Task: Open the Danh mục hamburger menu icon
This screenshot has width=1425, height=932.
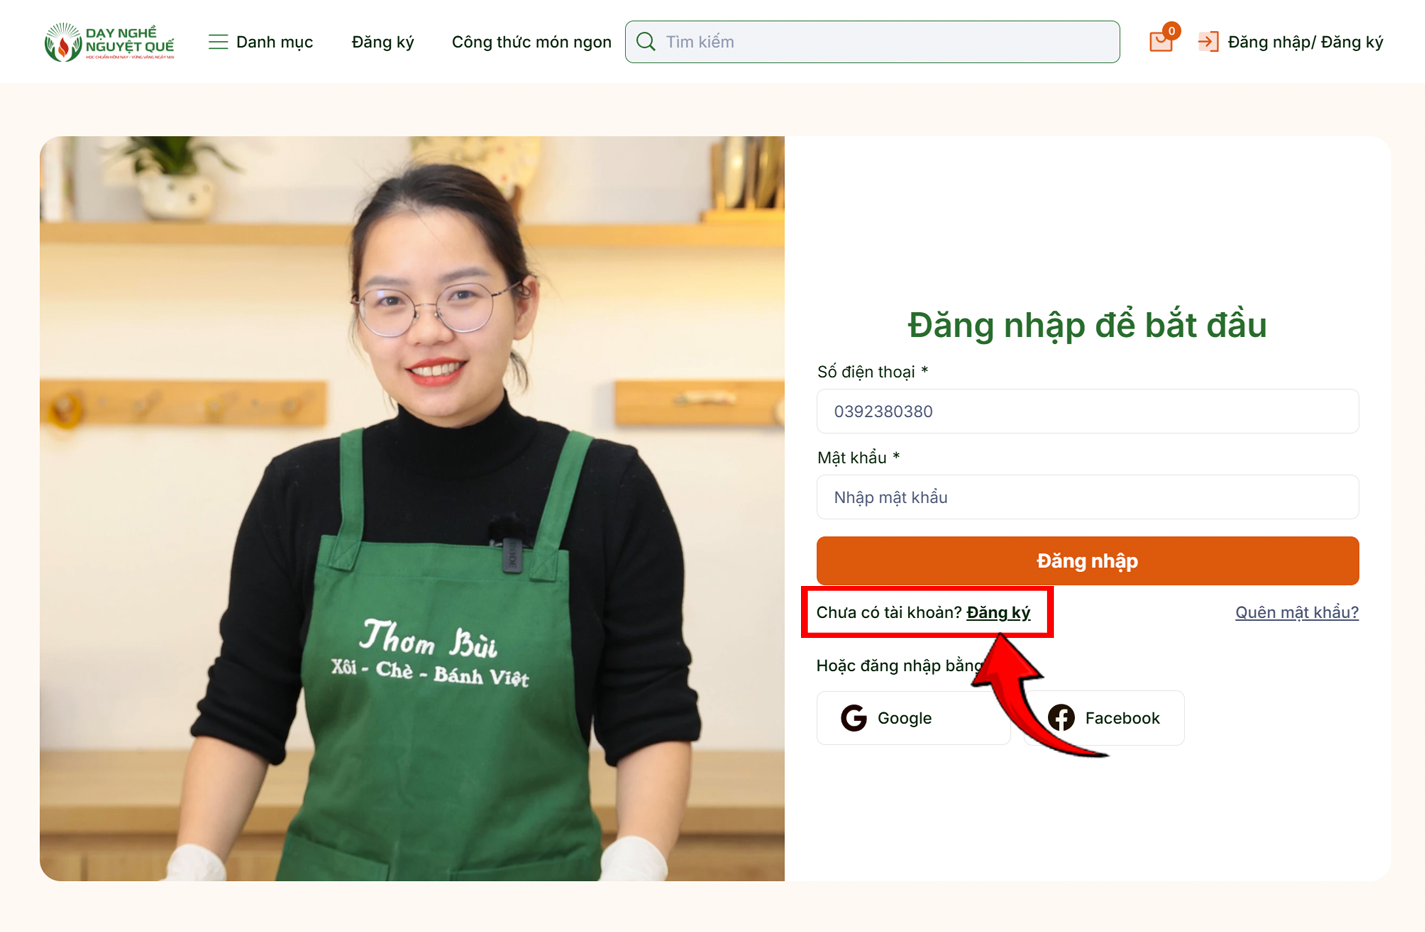Action: (218, 42)
